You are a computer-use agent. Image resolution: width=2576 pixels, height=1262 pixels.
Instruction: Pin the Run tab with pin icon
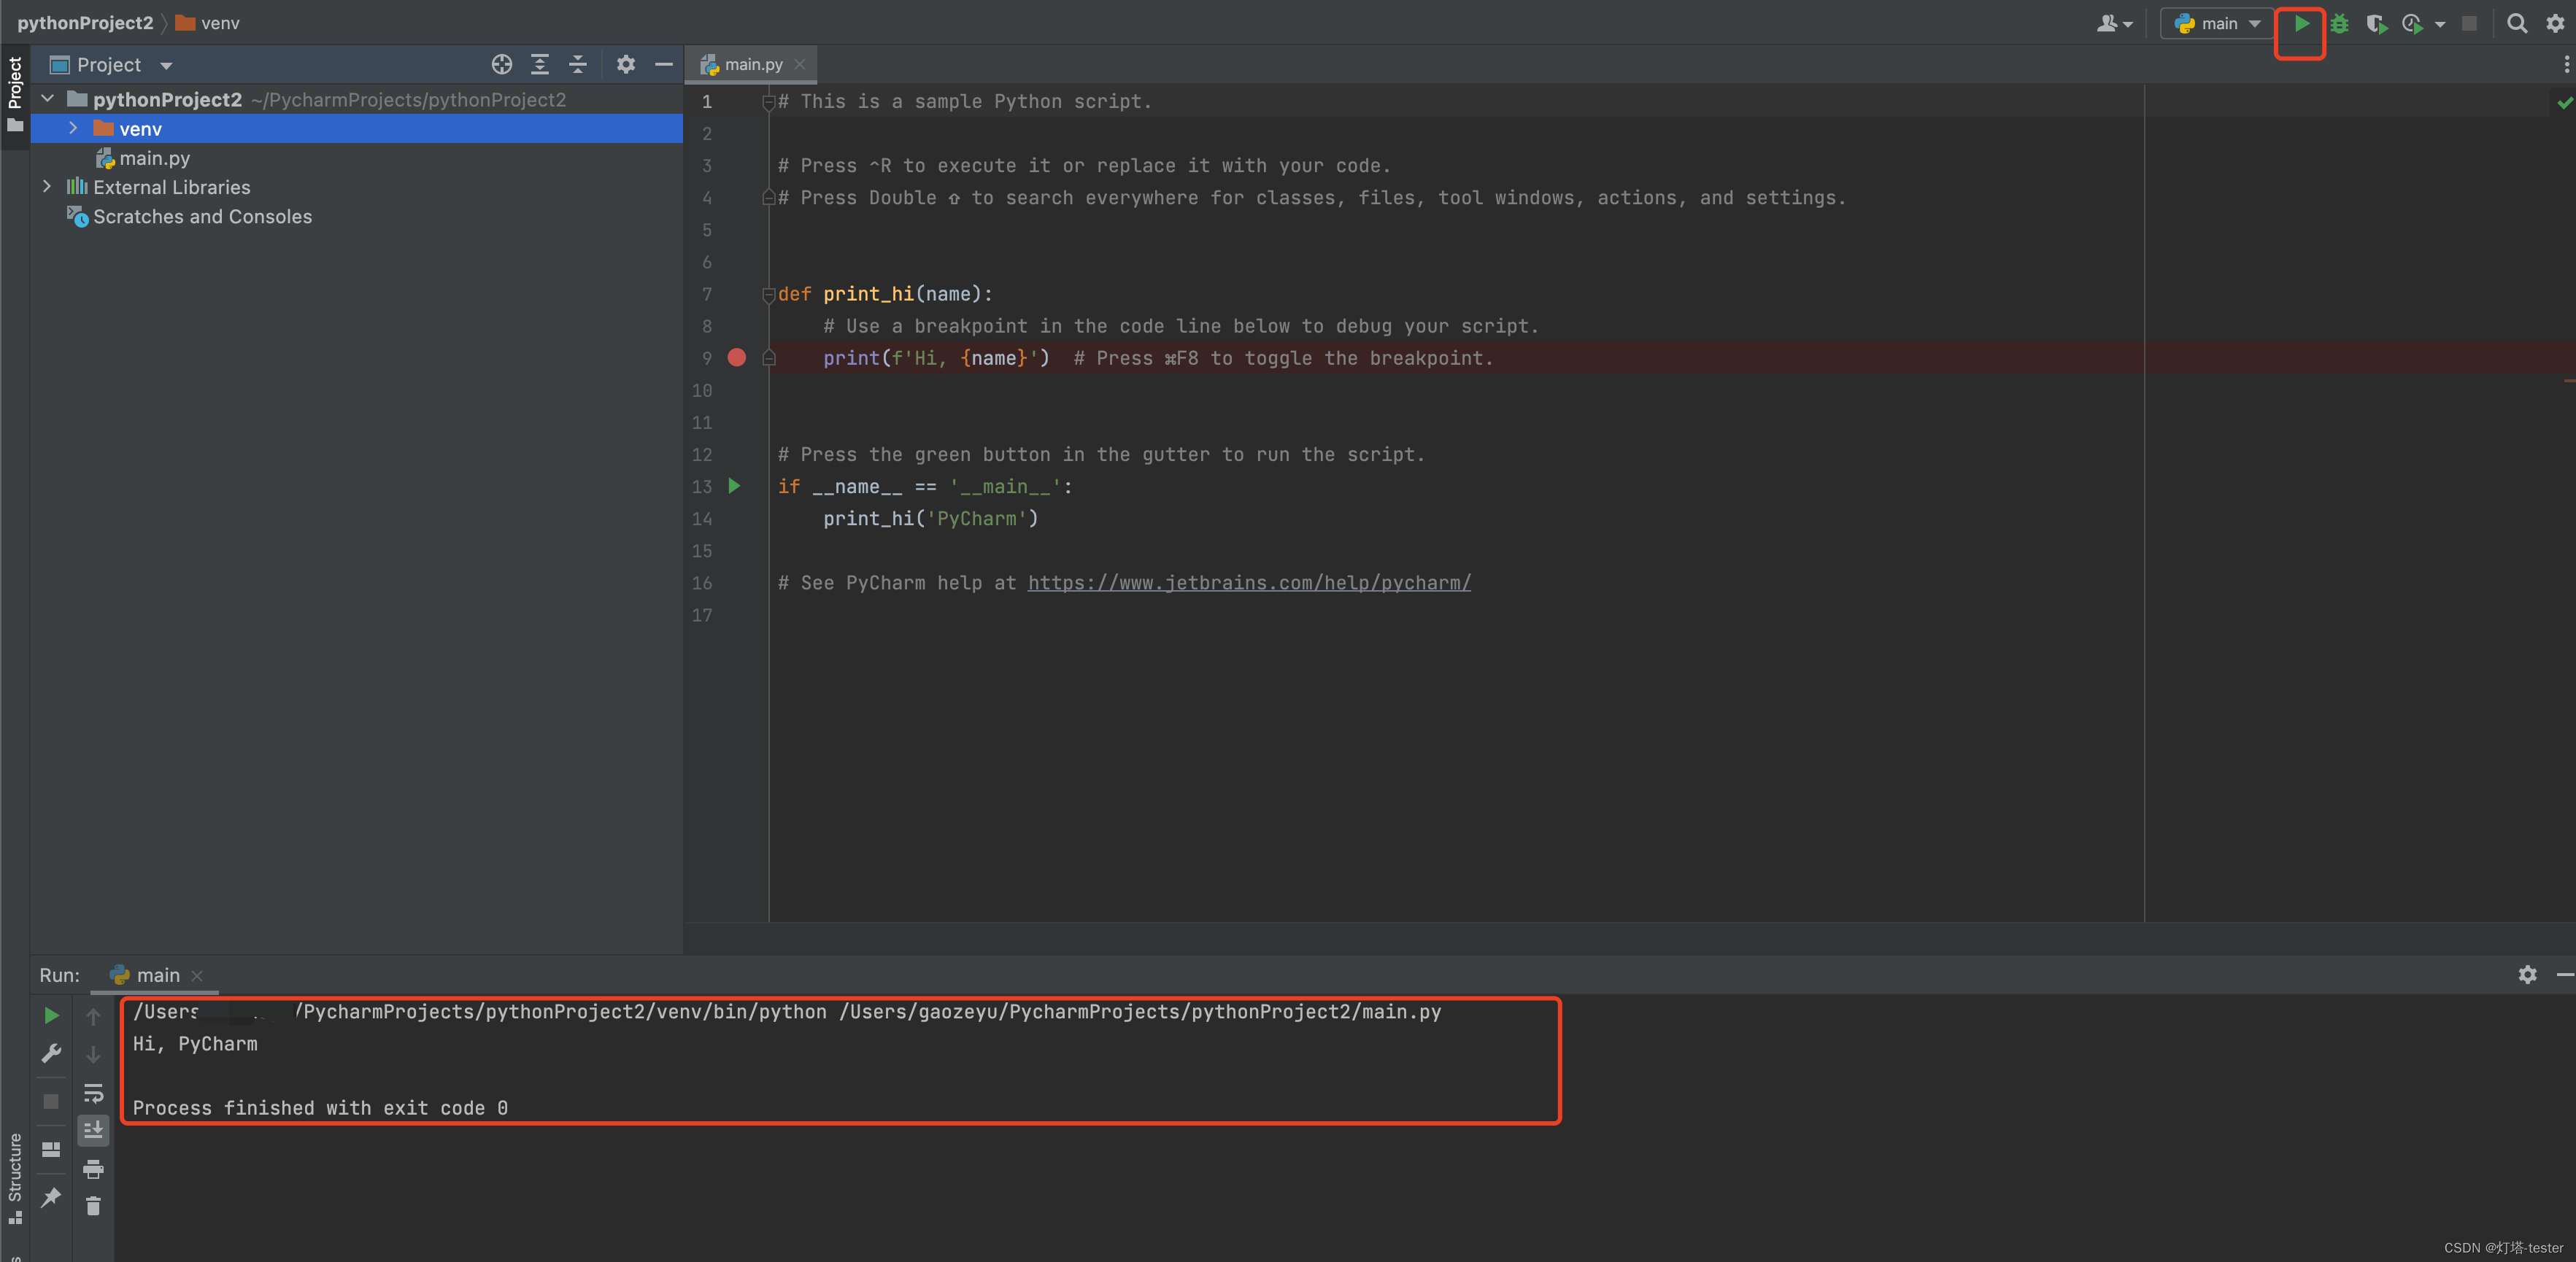coord(51,1197)
